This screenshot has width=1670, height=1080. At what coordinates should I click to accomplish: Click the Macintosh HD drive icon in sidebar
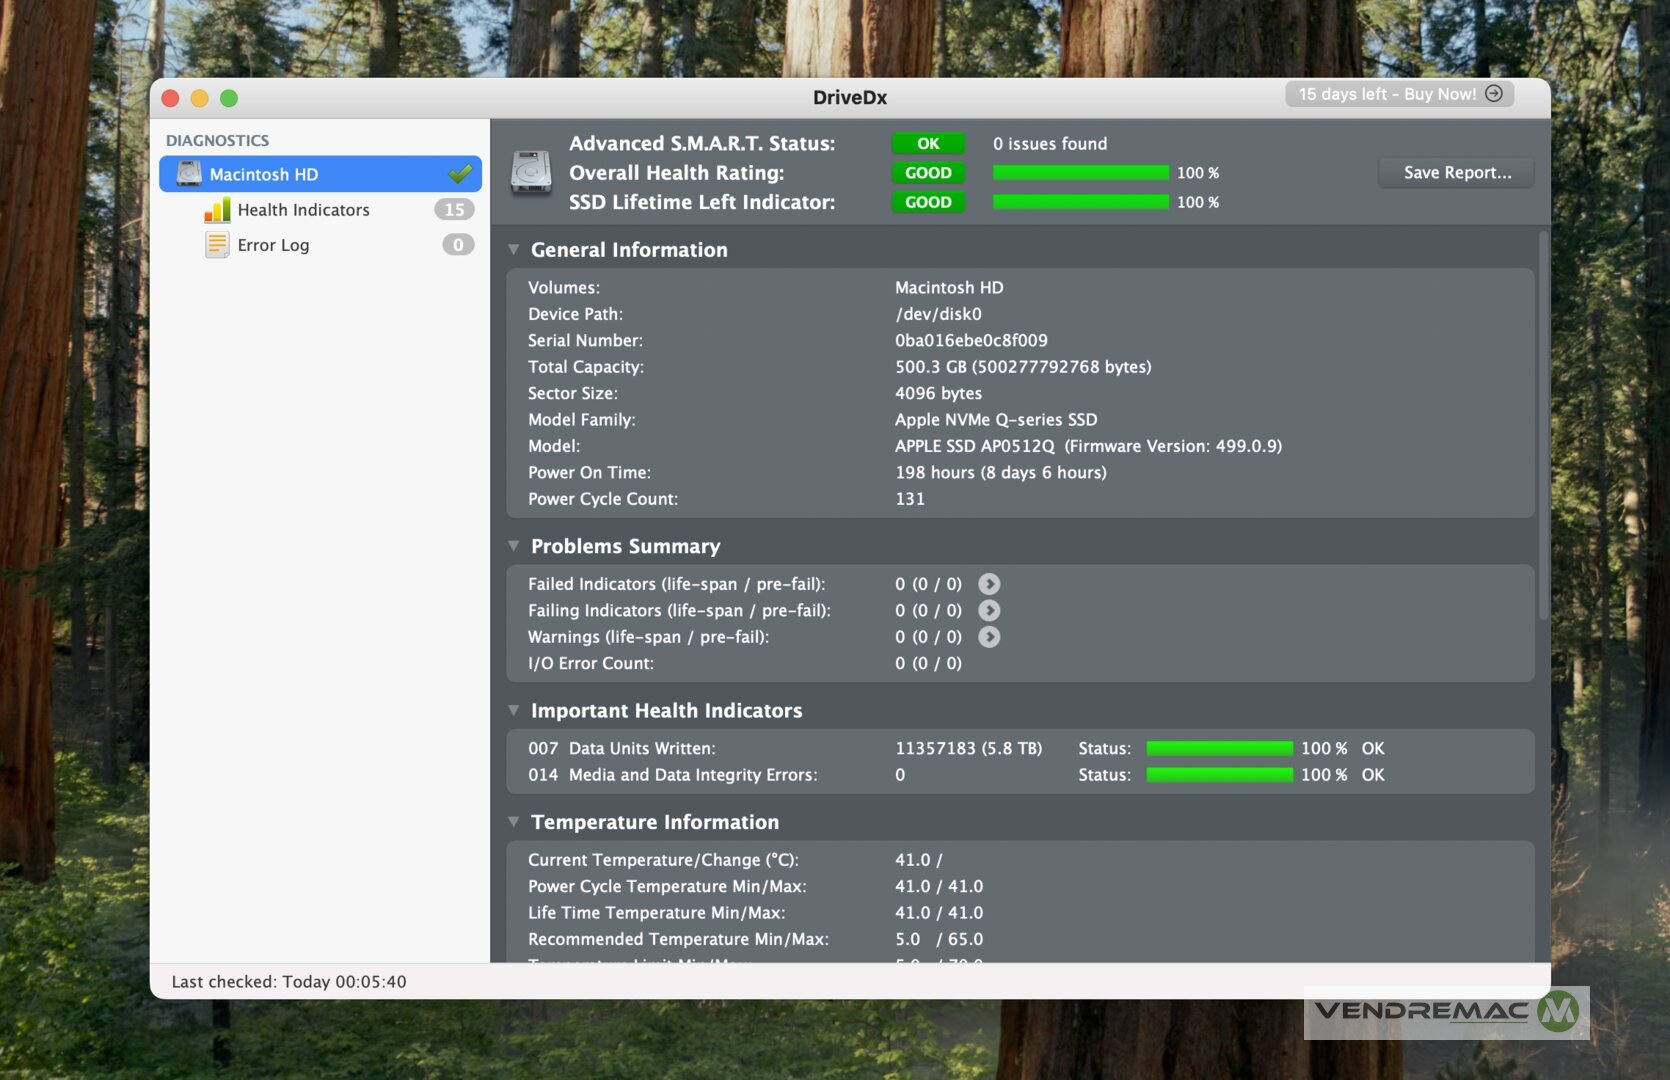[189, 174]
